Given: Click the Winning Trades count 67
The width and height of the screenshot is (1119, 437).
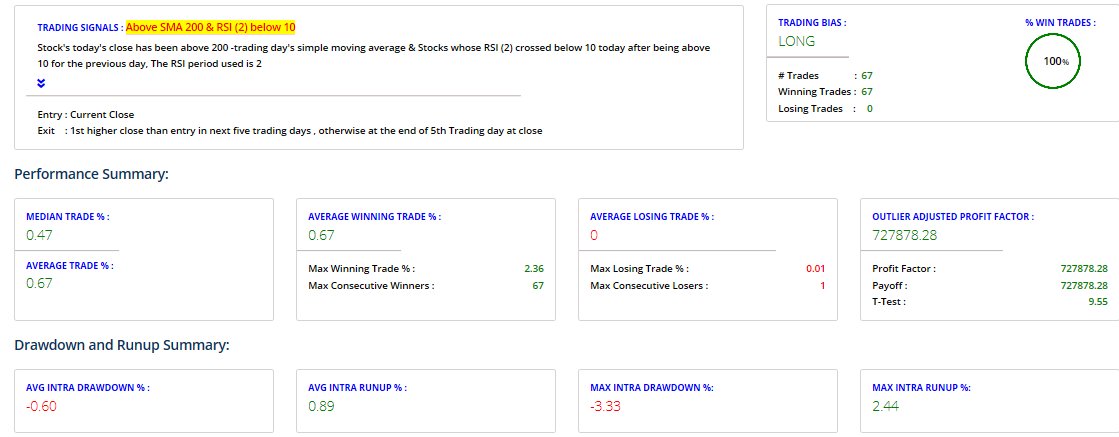Looking at the screenshot, I should [x=866, y=92].
